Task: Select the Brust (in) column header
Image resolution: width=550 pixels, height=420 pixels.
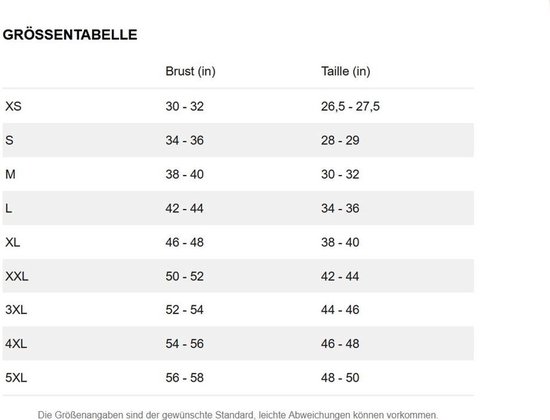Action: pos(190,71)
